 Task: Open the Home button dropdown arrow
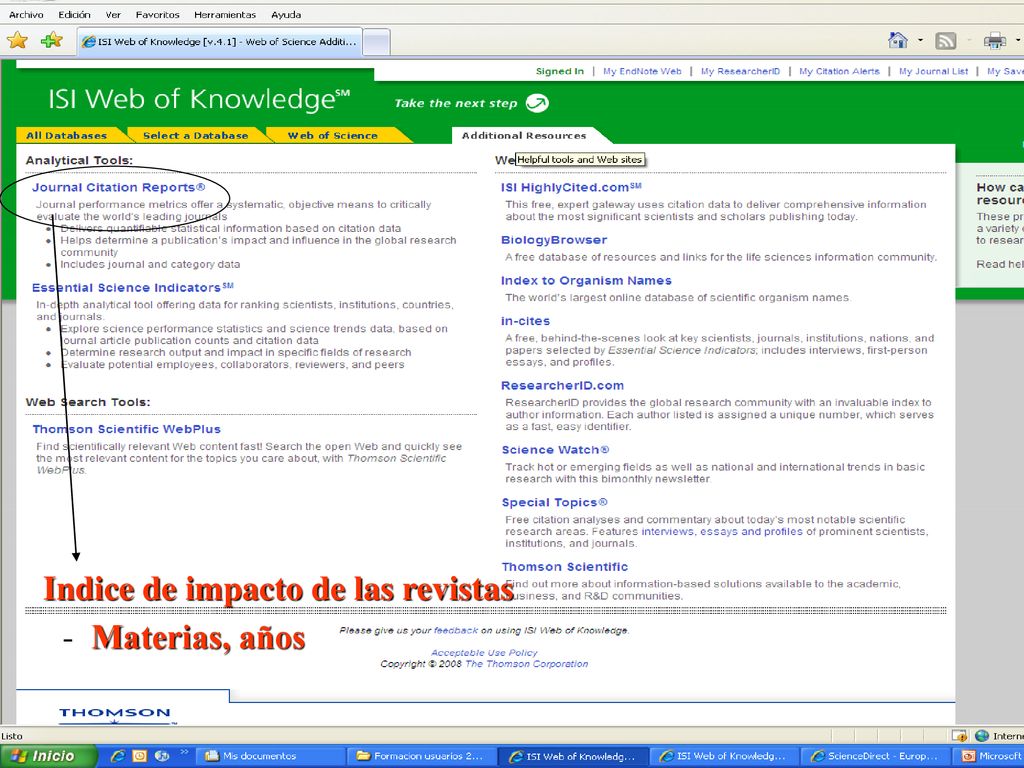920,40
